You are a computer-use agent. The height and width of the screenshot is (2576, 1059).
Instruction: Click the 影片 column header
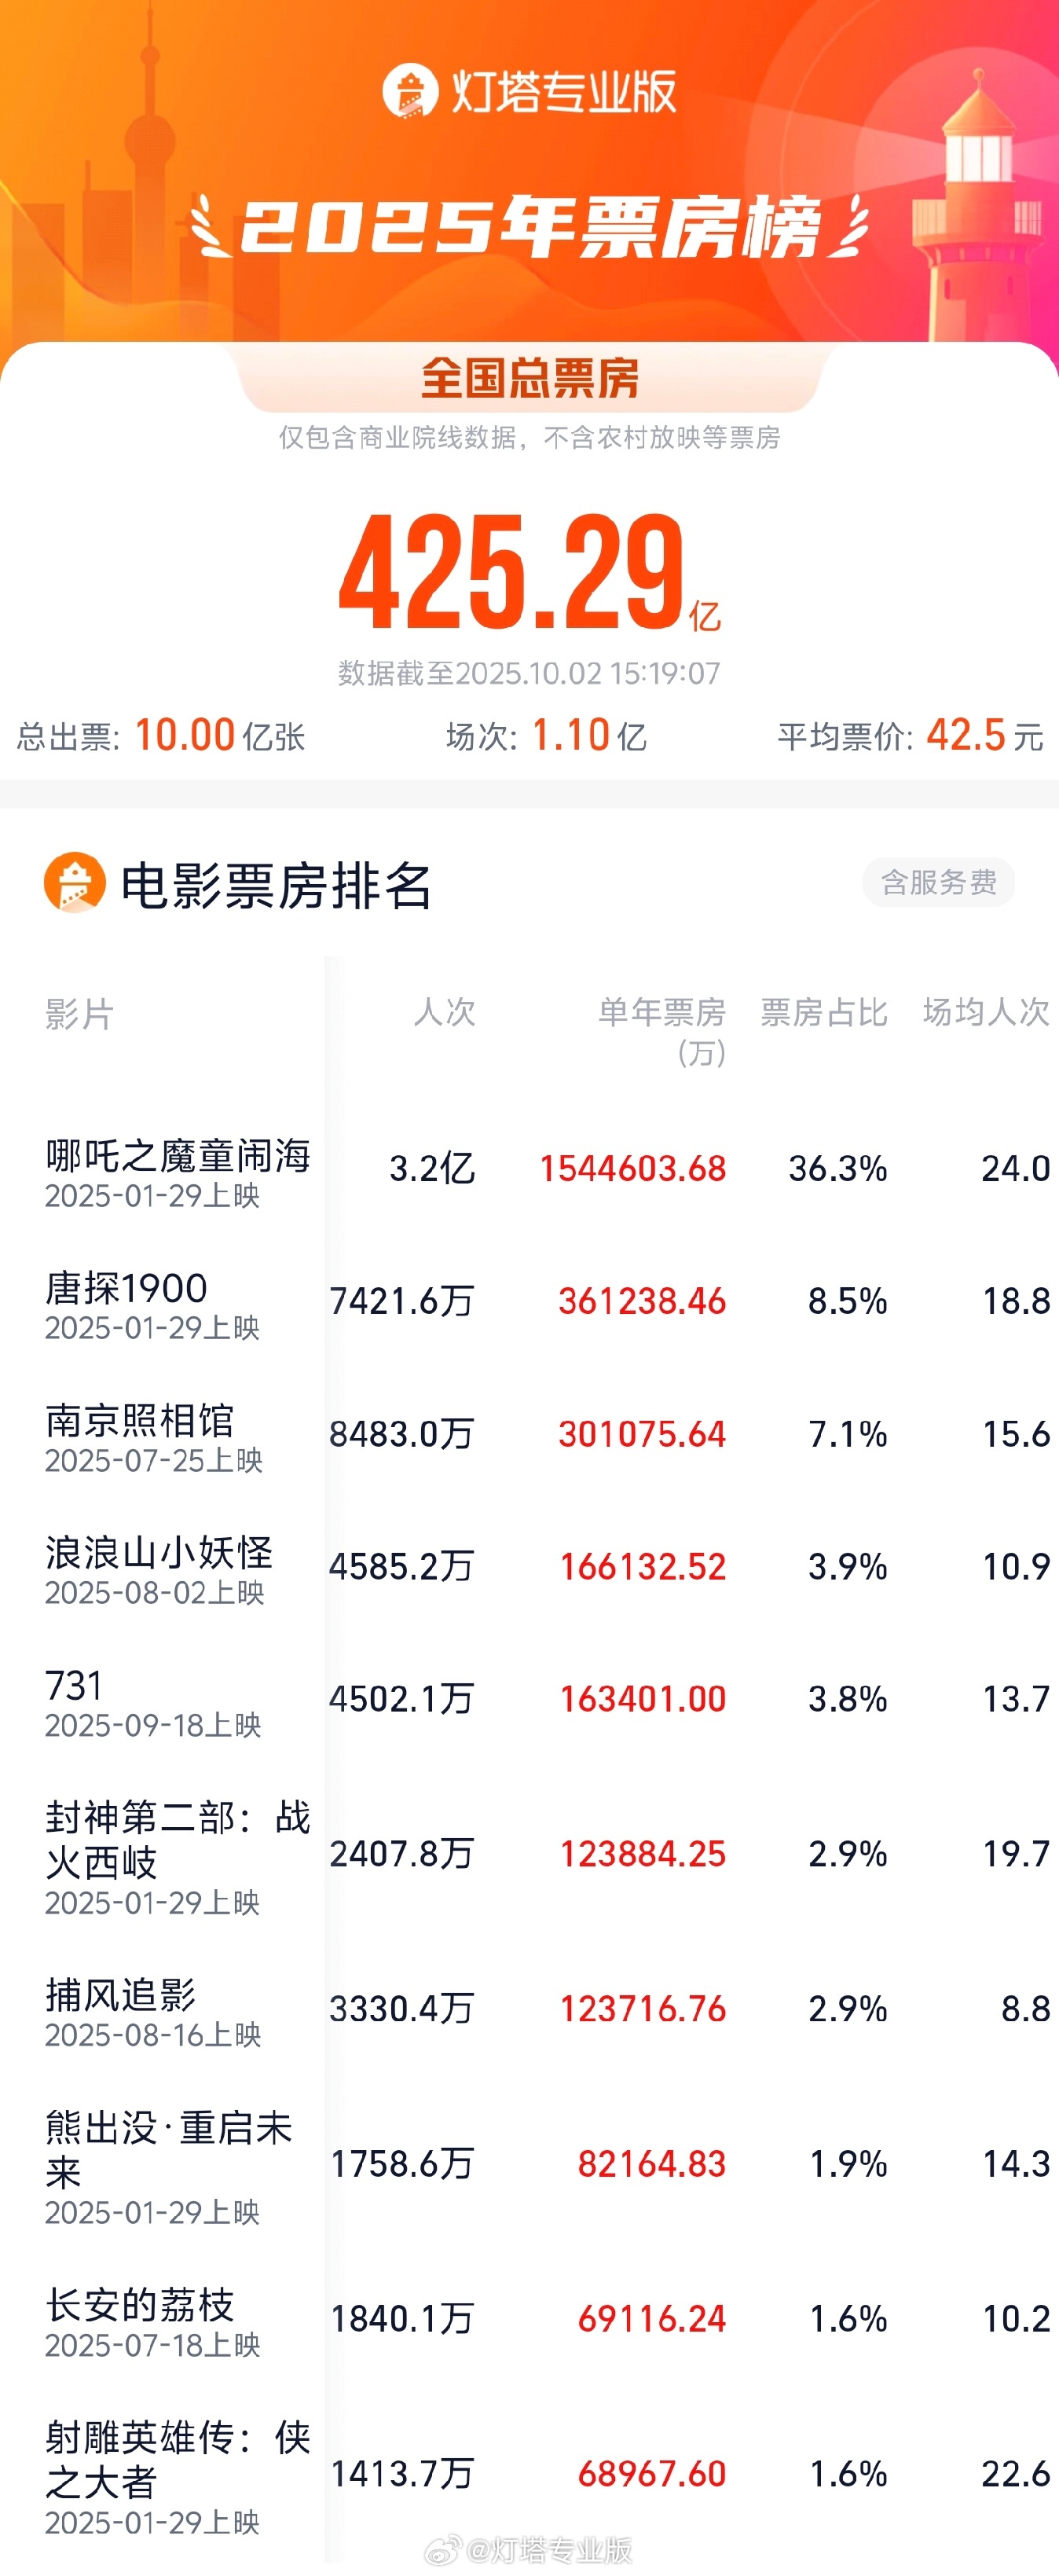[79, 1014]
